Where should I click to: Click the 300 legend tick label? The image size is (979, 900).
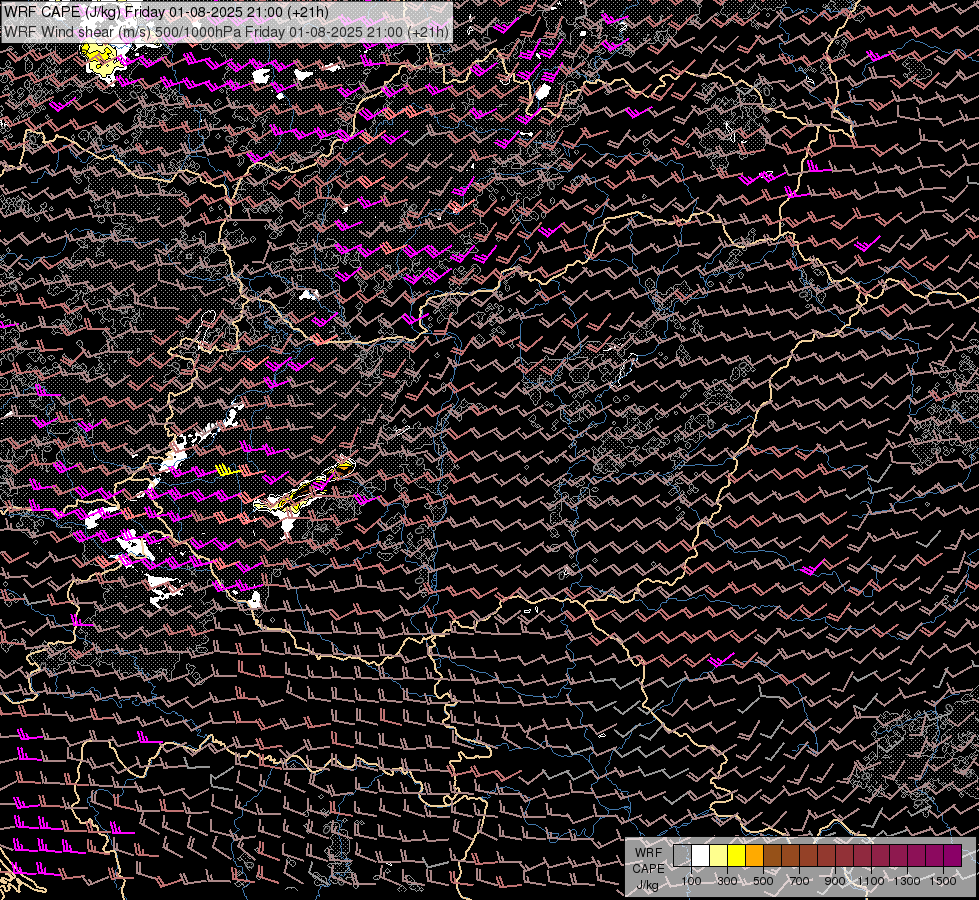point(727,881)
